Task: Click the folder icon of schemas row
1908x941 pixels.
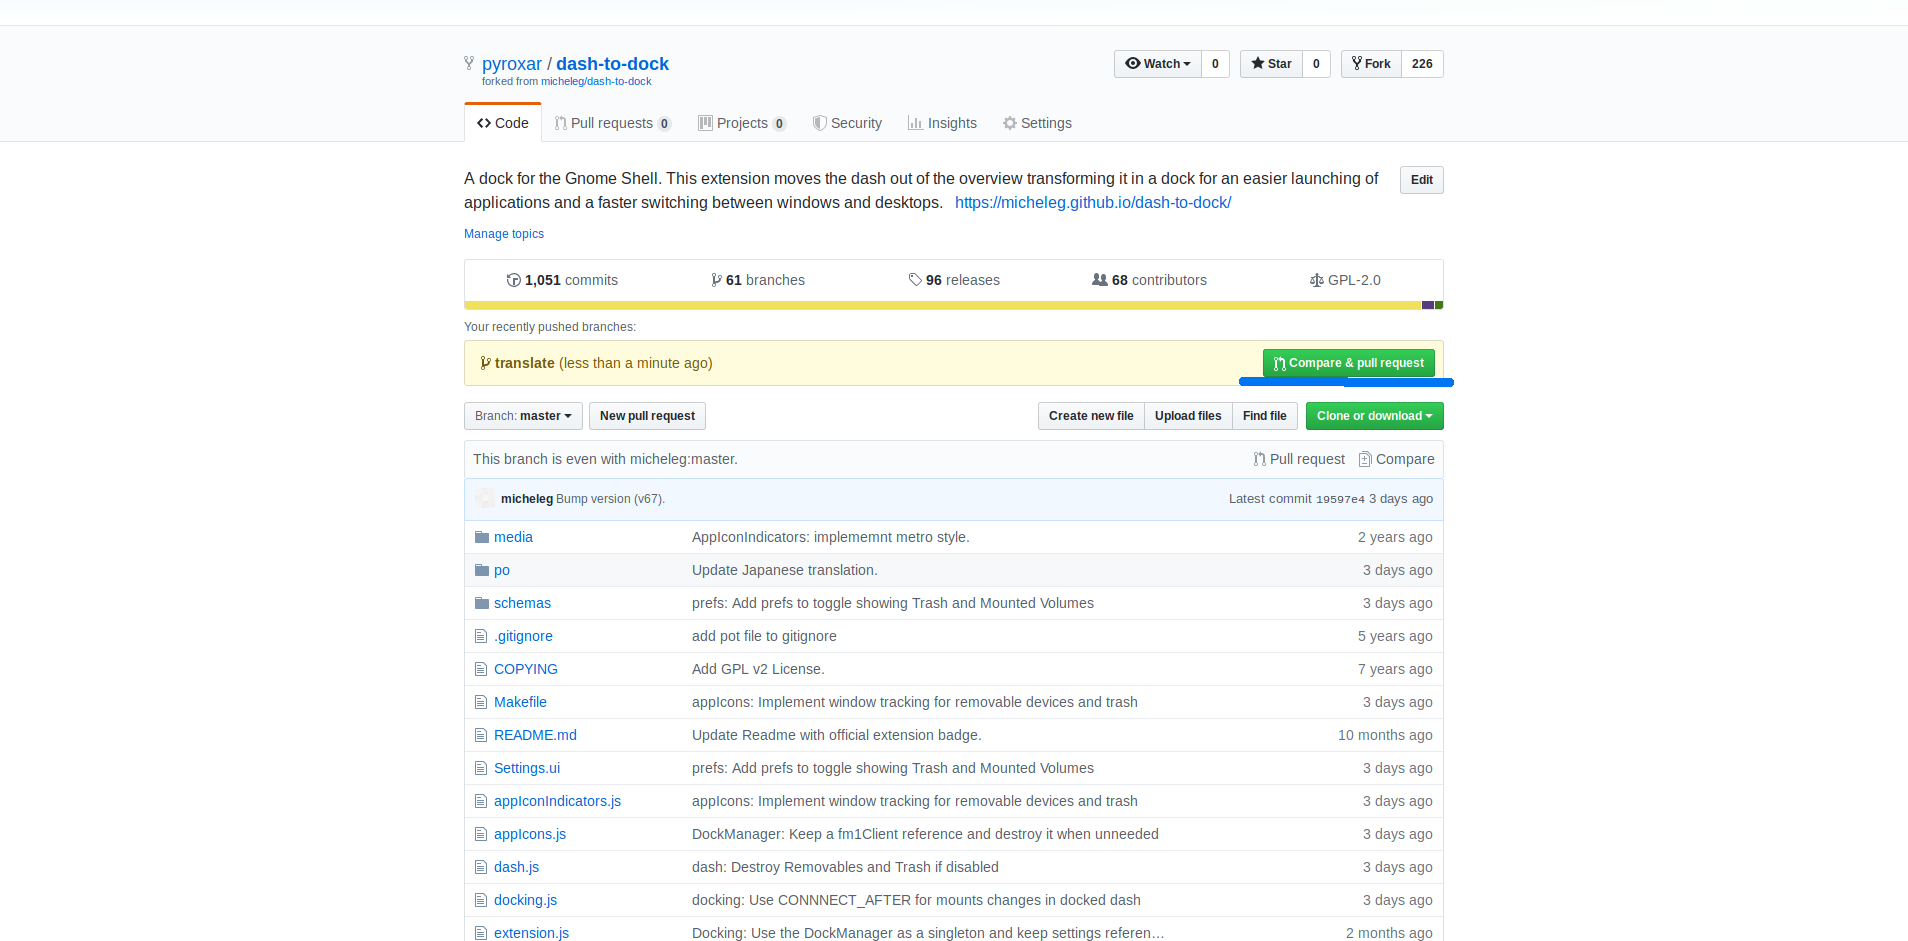Action: pyautogui.click(x=482, y=603)
